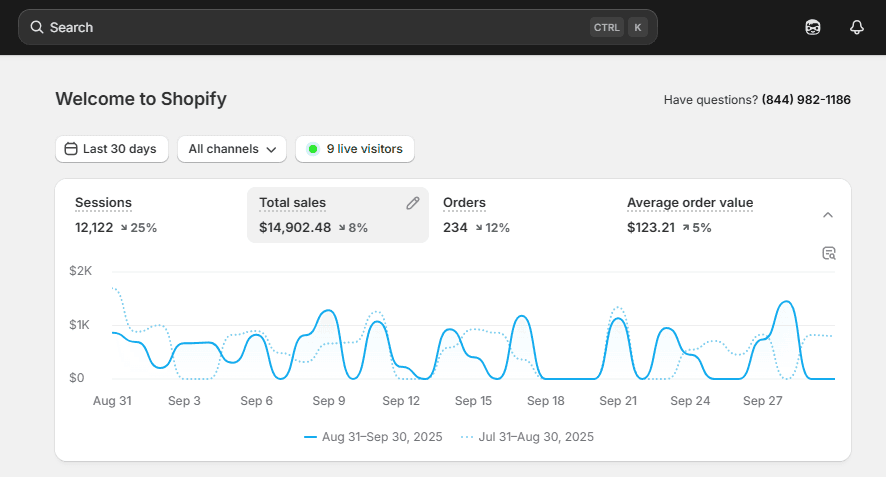Image resolution: width=886 pixels, height=477 pixels.
Task: Click the Sep 9 axis label
Action: point(329,401)
